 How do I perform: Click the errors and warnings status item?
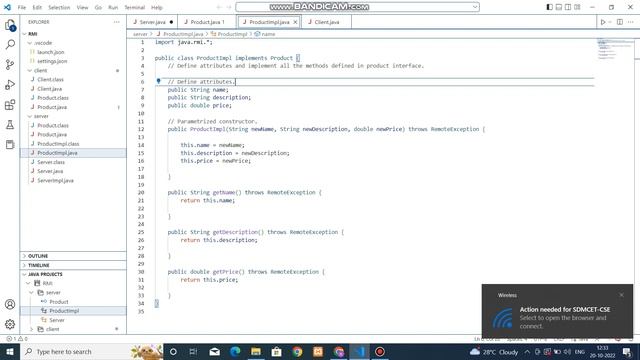(x=17, y=339)
